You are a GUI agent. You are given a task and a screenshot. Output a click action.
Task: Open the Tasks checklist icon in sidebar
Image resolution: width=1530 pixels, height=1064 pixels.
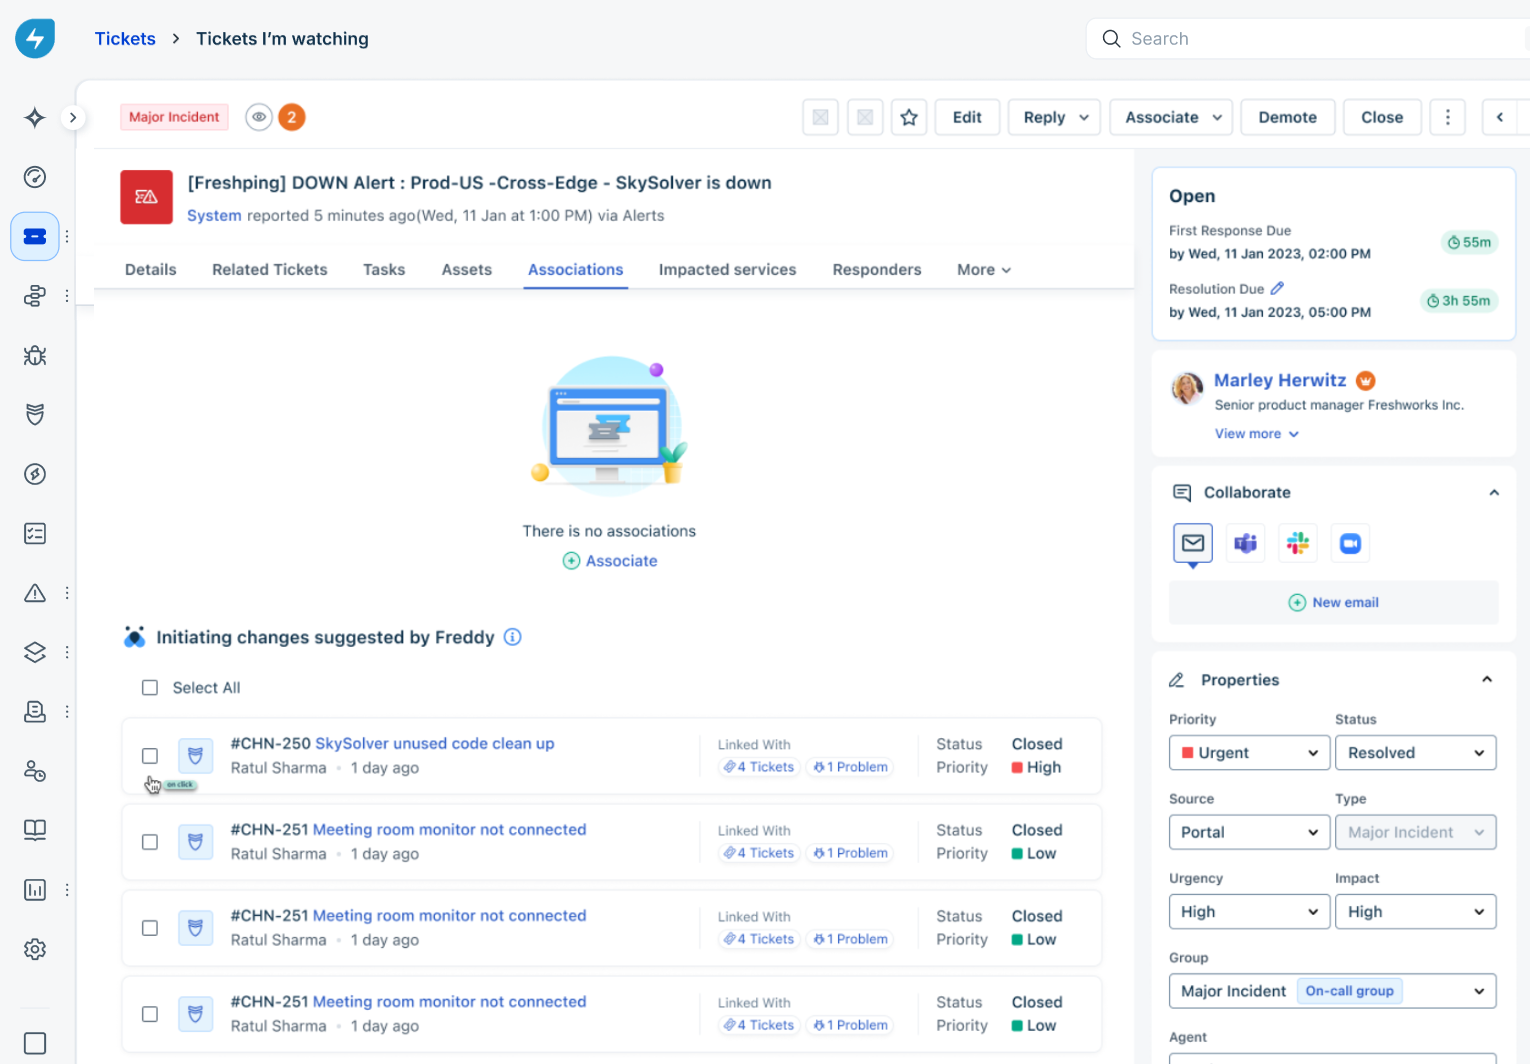[35, 533]
